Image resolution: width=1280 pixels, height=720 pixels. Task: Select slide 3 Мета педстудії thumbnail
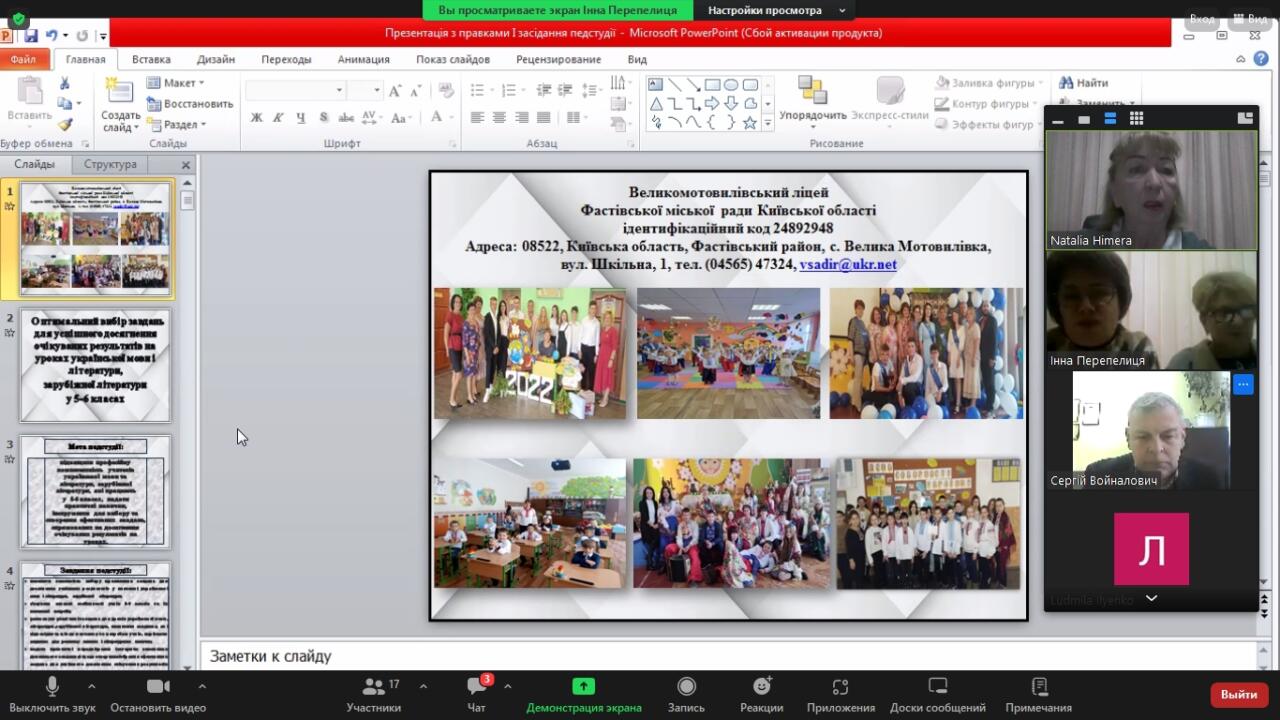coord(95,492)
